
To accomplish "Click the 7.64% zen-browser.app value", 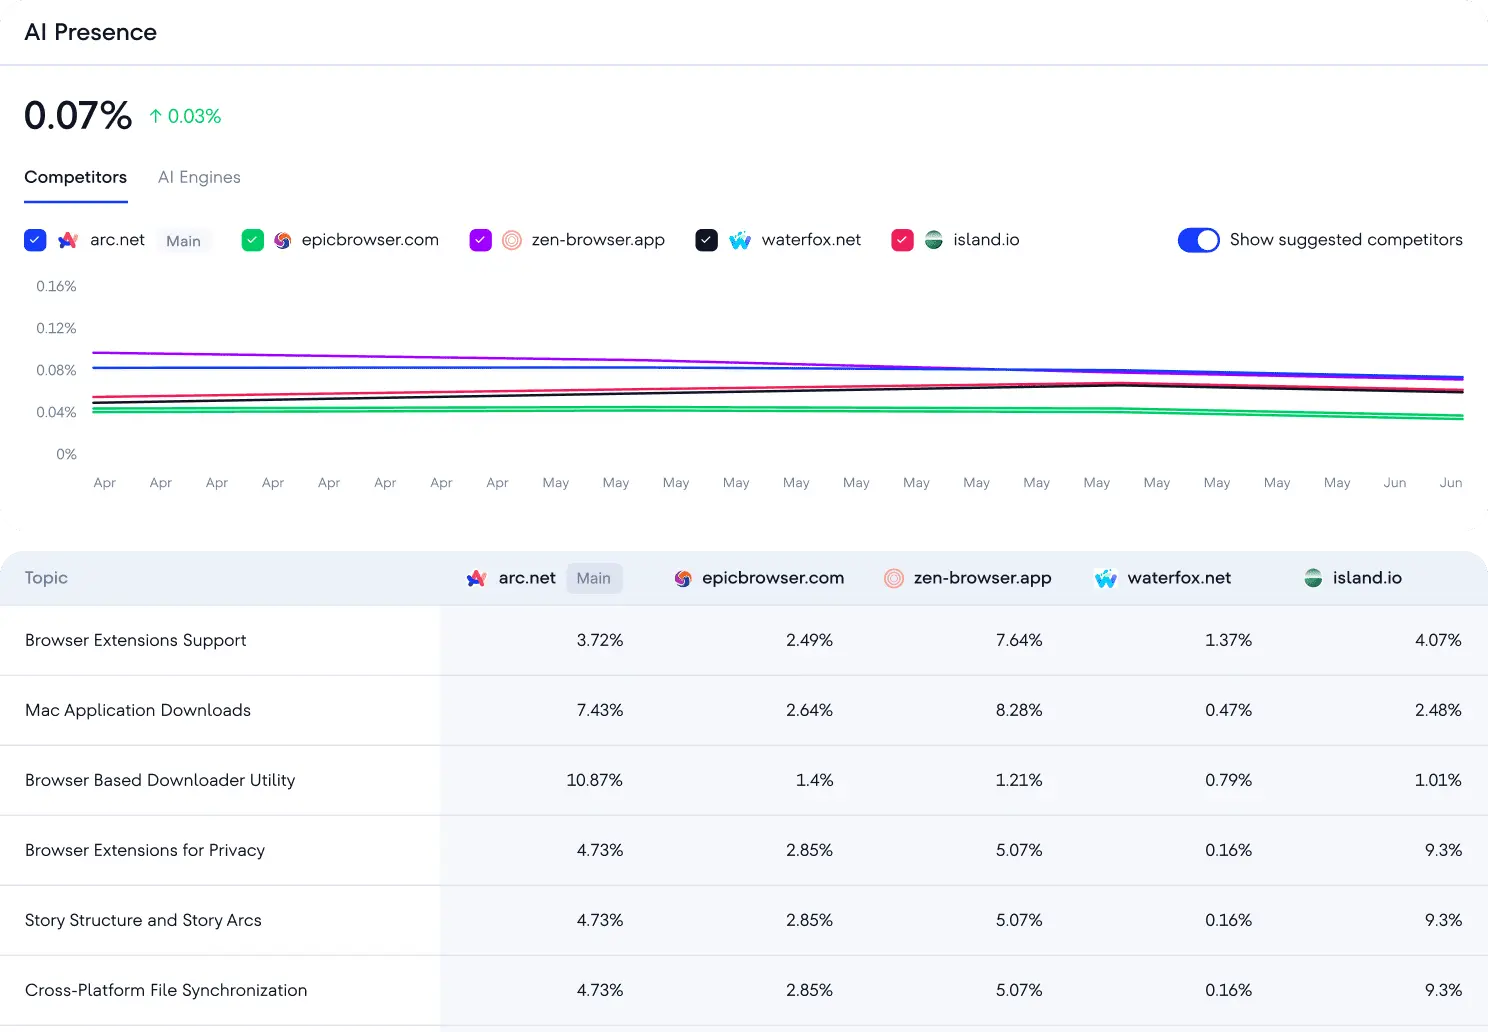I will tap(1019, 640).
